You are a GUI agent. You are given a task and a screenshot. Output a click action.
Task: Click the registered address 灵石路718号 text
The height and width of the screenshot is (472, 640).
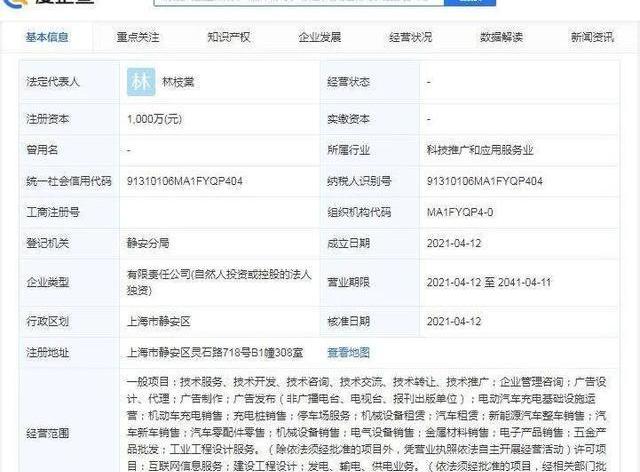tap(222, 352)
